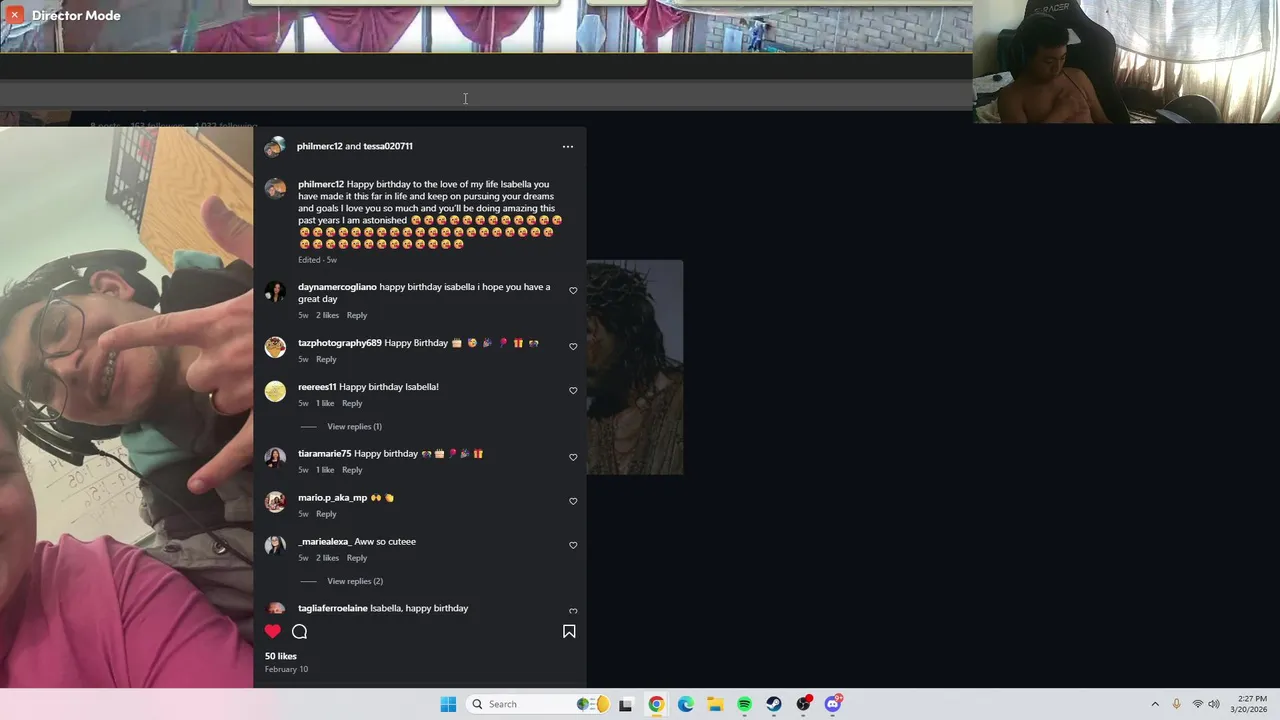Open tazphotography689's profile picture

(x=275, y=347)
